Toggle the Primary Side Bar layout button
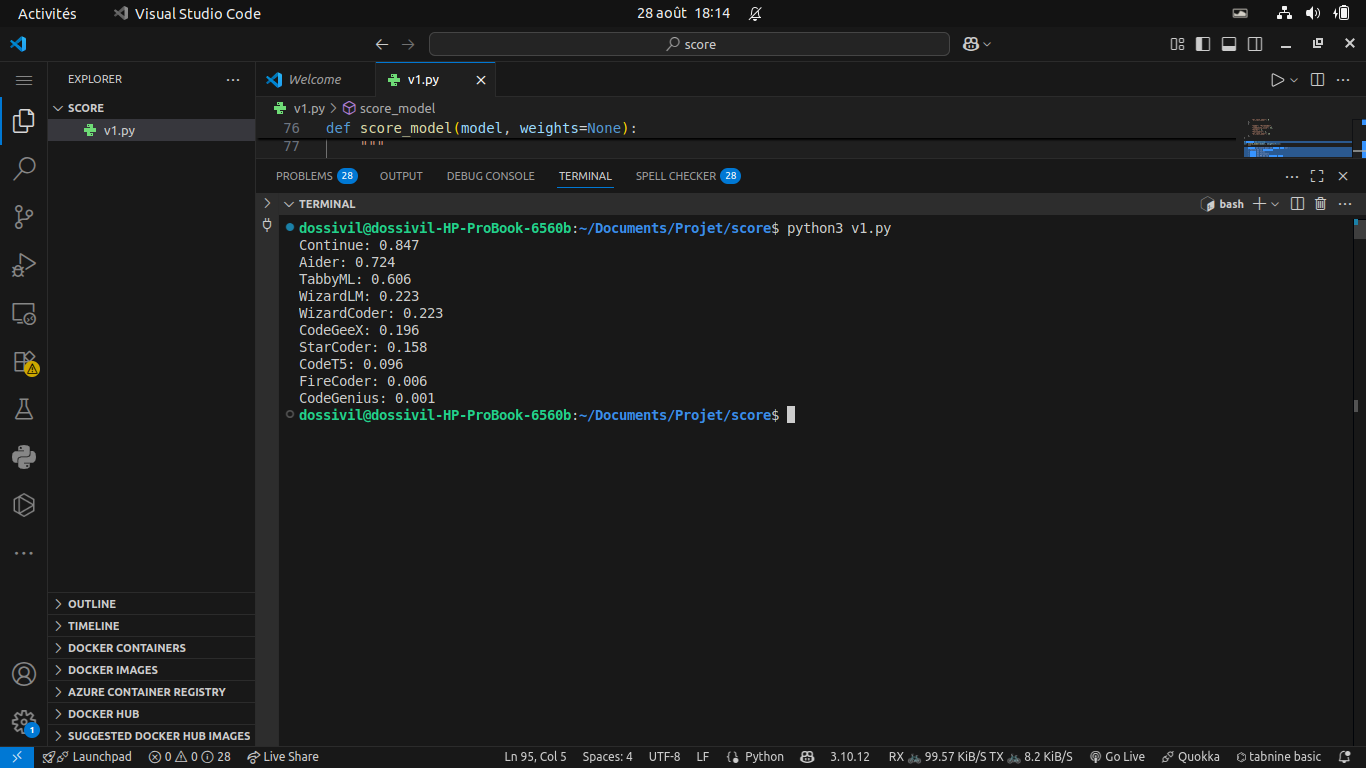Viewport: 1366px width, 768px height. (x=1203, y=44)
